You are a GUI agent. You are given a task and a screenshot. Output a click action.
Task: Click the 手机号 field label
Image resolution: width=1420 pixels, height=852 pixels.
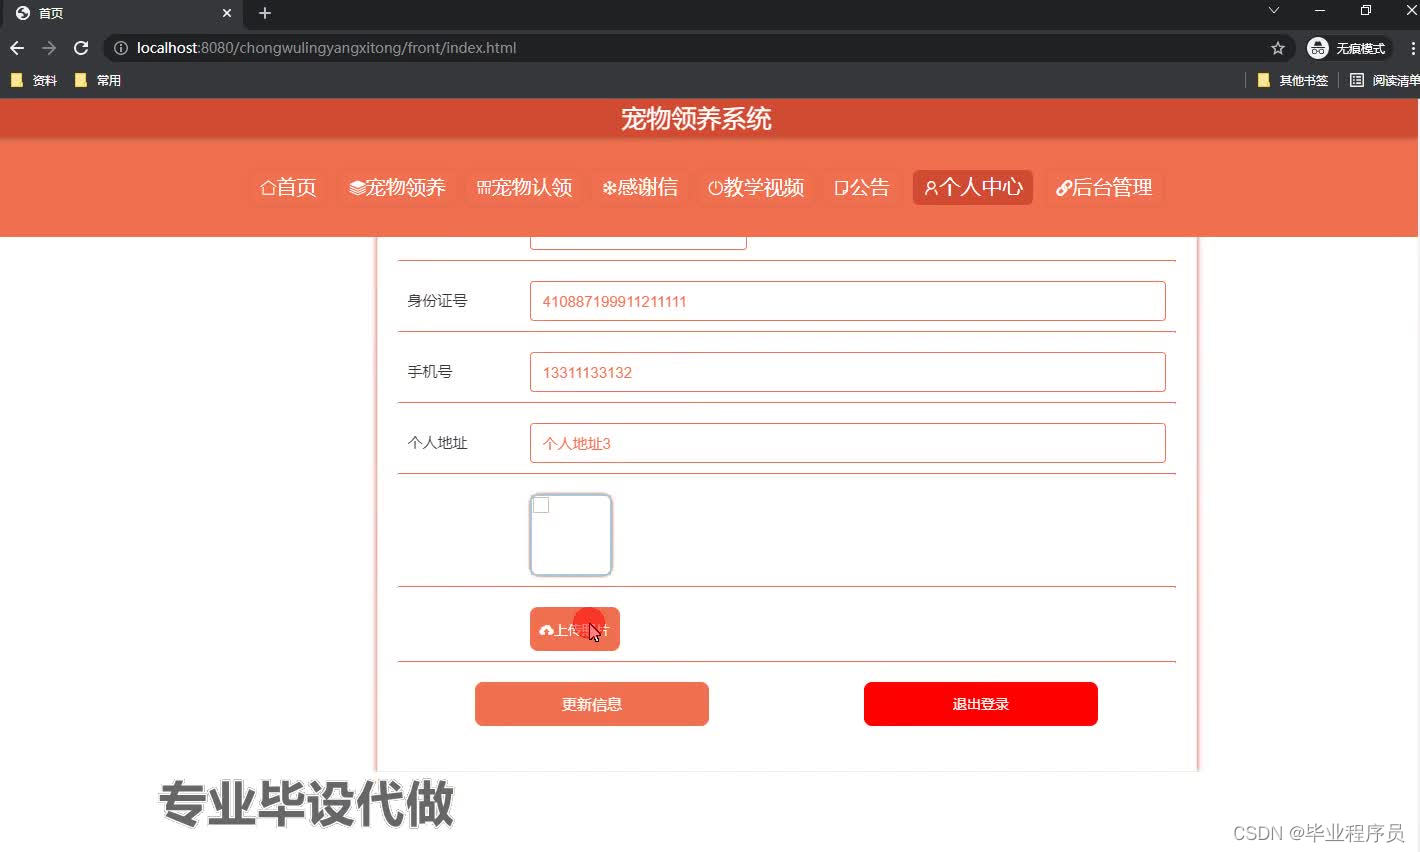[430, 372]
